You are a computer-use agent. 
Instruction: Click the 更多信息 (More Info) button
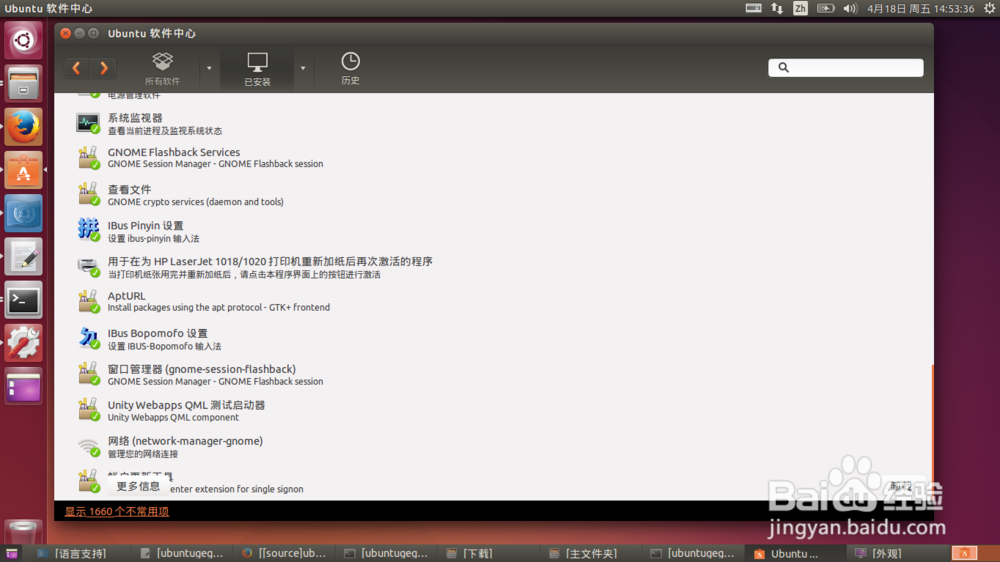(x=138, y=486)
